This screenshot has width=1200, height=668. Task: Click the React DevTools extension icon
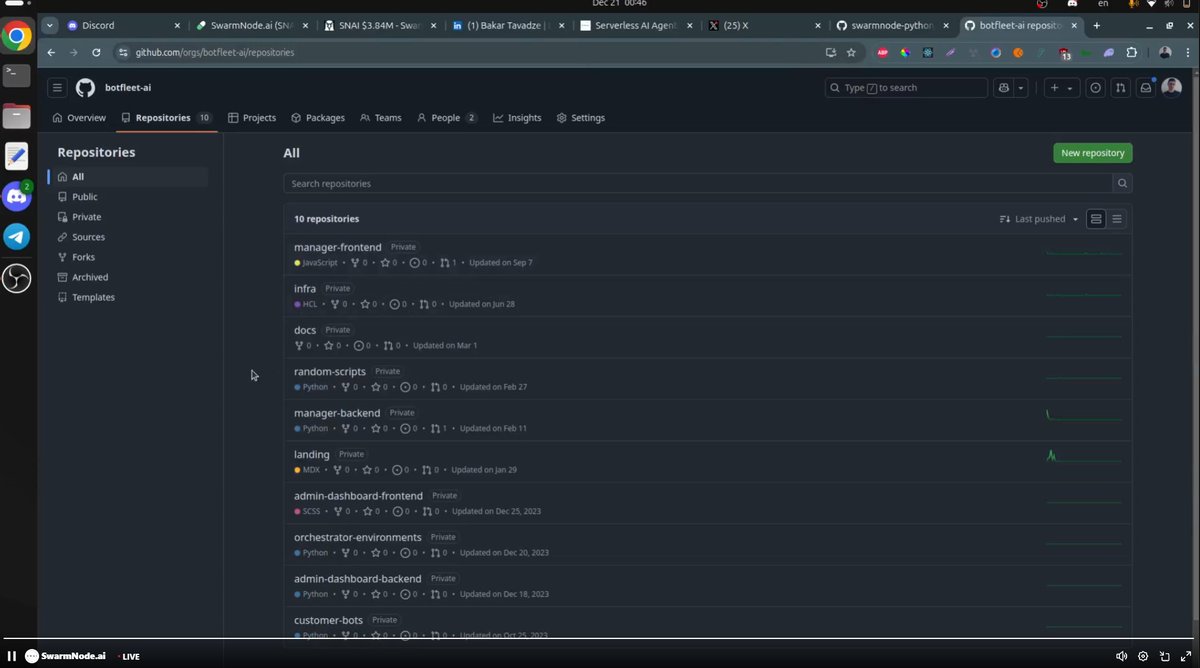pos(928,52)
